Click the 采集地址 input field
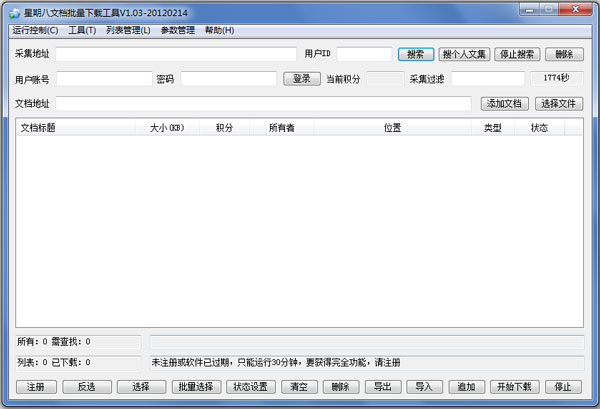Image resolution: width=600 pixels, height=409 pixels. 176,54
